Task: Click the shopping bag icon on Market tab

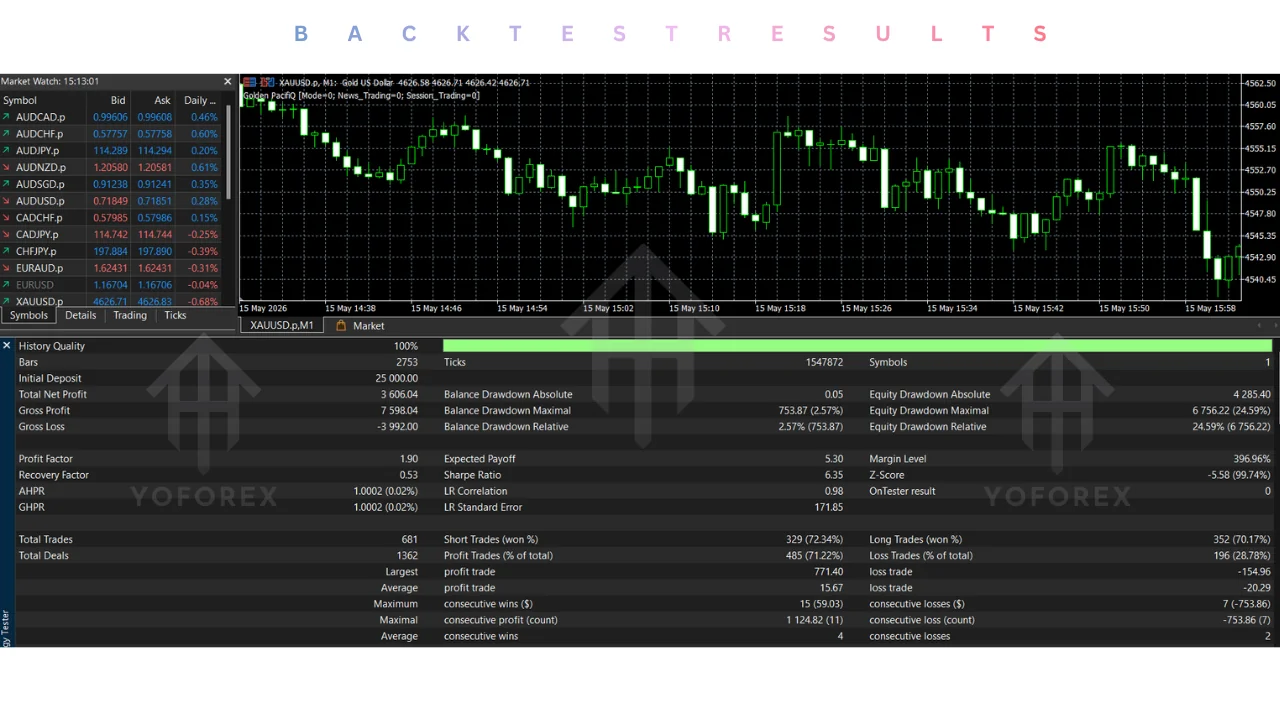Action: pos(341,326)
